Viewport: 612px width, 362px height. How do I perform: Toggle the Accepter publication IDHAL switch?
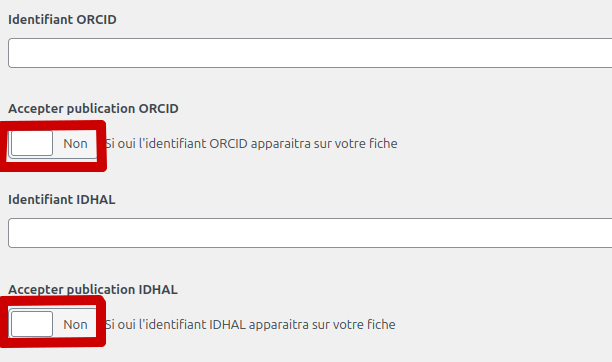click(52, 324)
